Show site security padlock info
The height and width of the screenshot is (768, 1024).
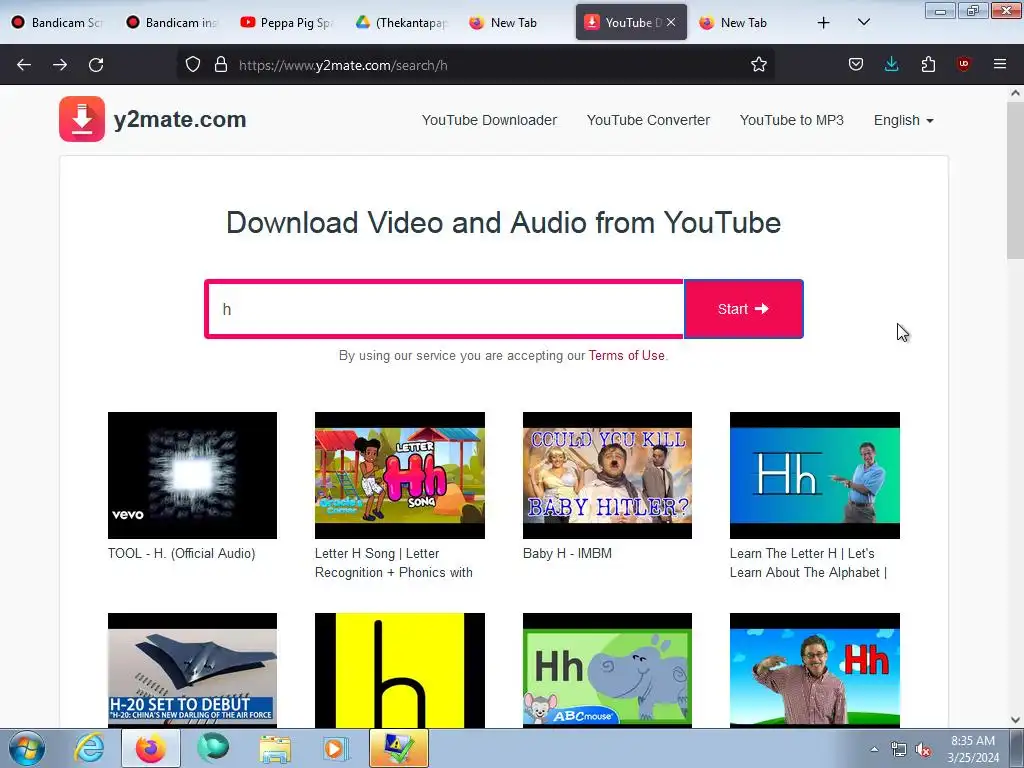point(221,65)
